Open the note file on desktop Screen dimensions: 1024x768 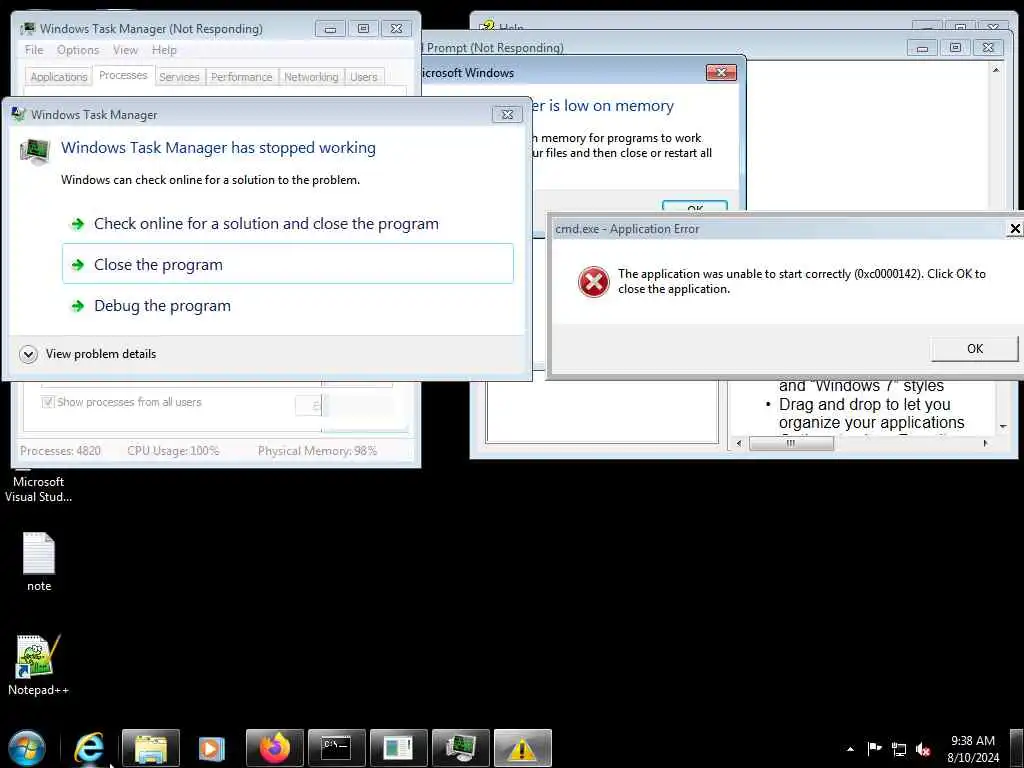[x=39, y=562]
